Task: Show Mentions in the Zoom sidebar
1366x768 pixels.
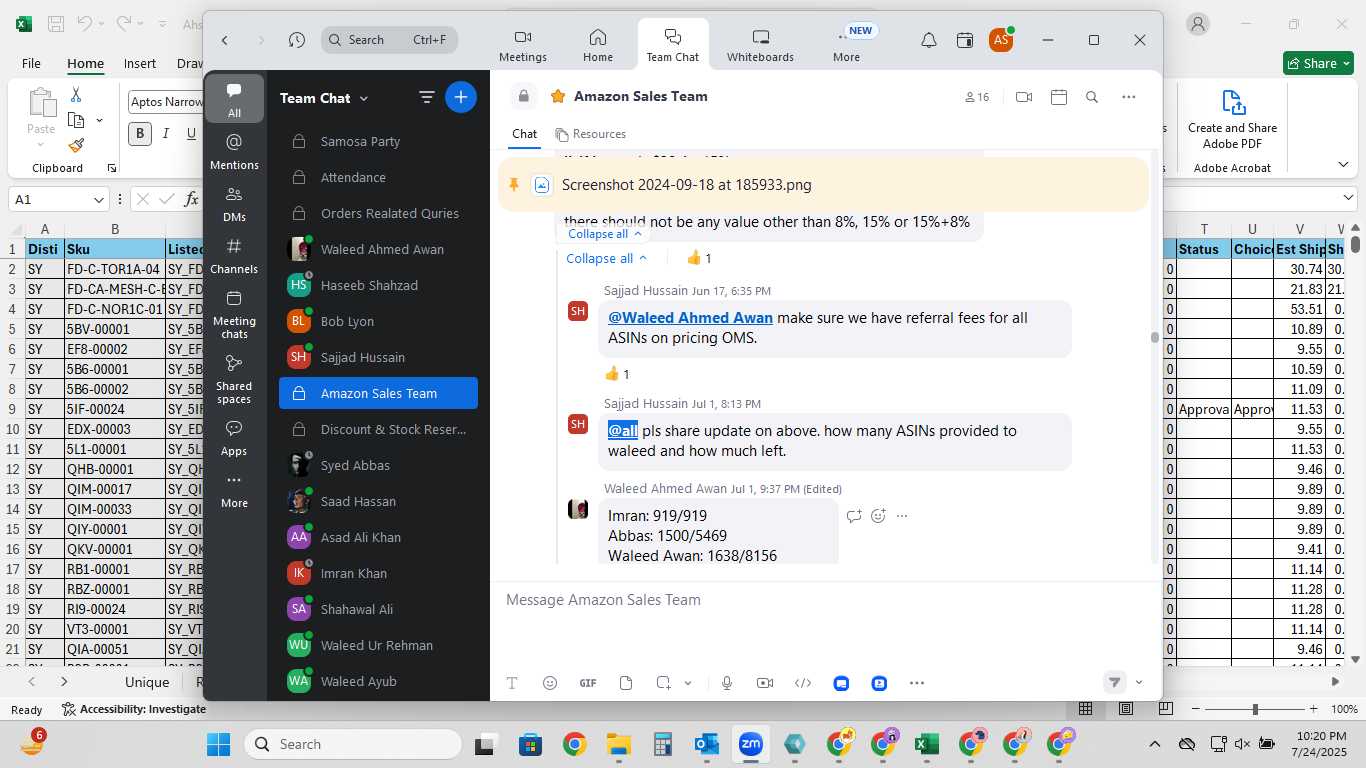Action: tap(234, 151)
